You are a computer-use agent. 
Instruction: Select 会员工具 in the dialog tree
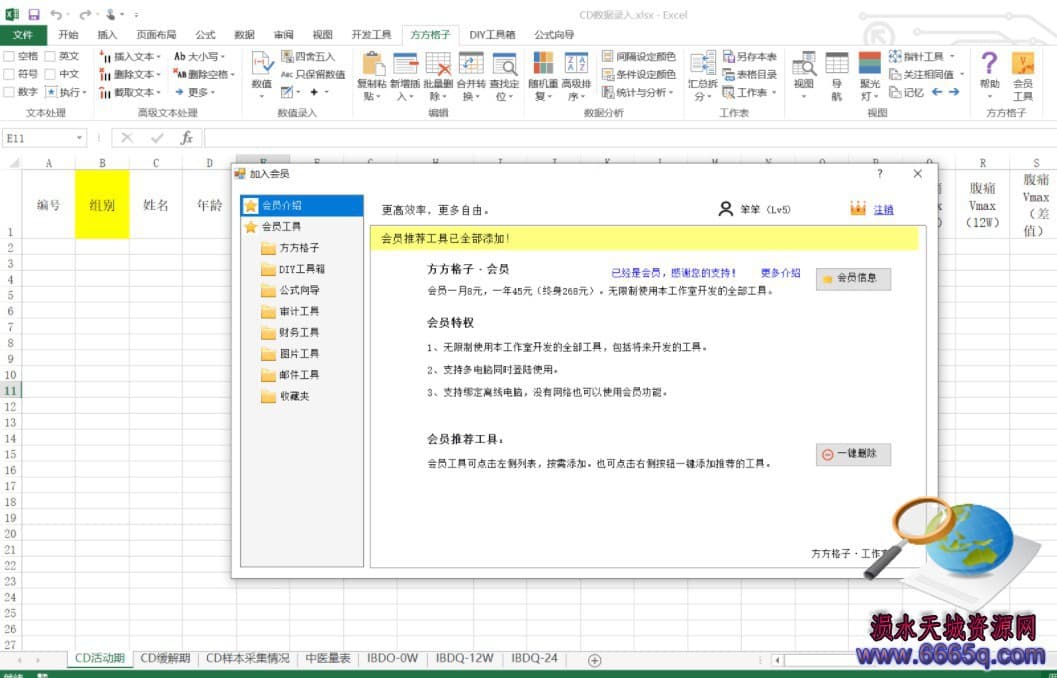click(x=281, y=227)
